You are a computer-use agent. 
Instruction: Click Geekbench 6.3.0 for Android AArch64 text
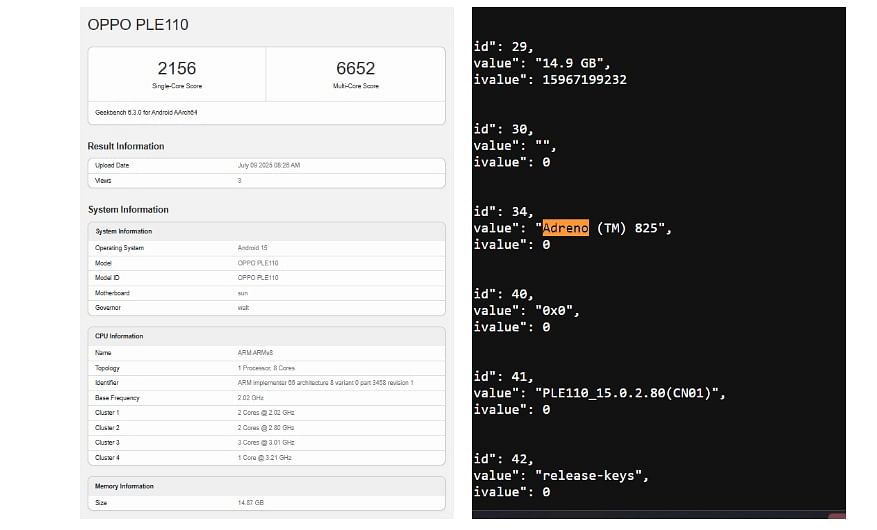point(146,112)
